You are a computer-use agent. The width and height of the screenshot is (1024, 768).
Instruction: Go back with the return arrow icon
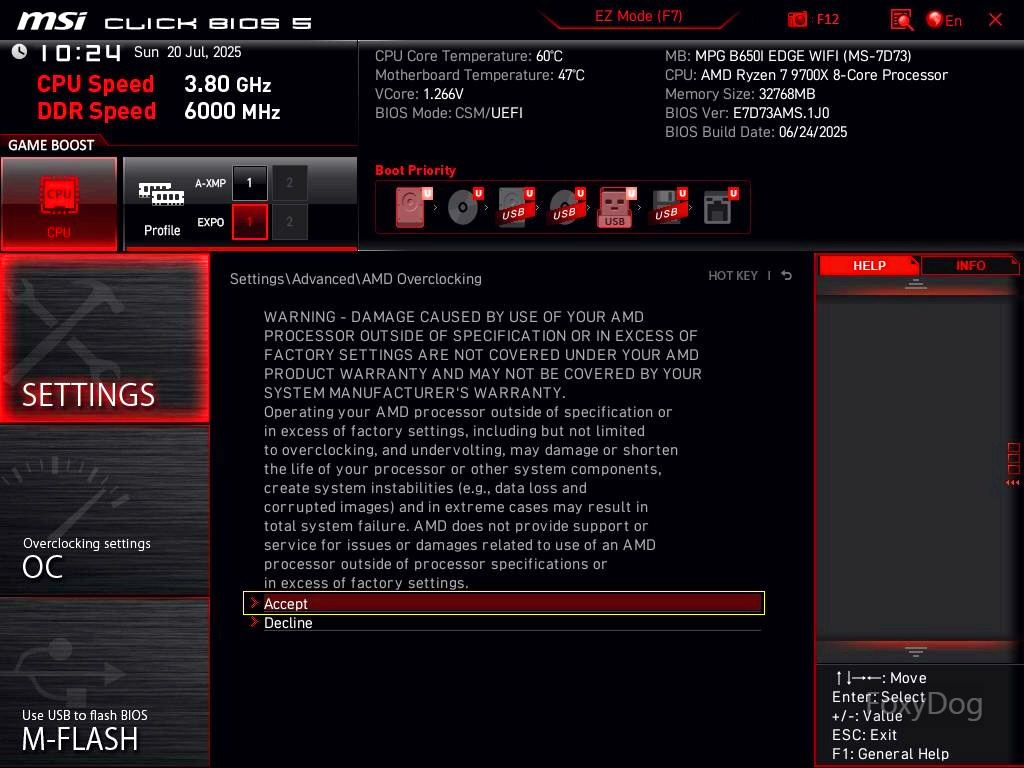click(x=786, y=276)
